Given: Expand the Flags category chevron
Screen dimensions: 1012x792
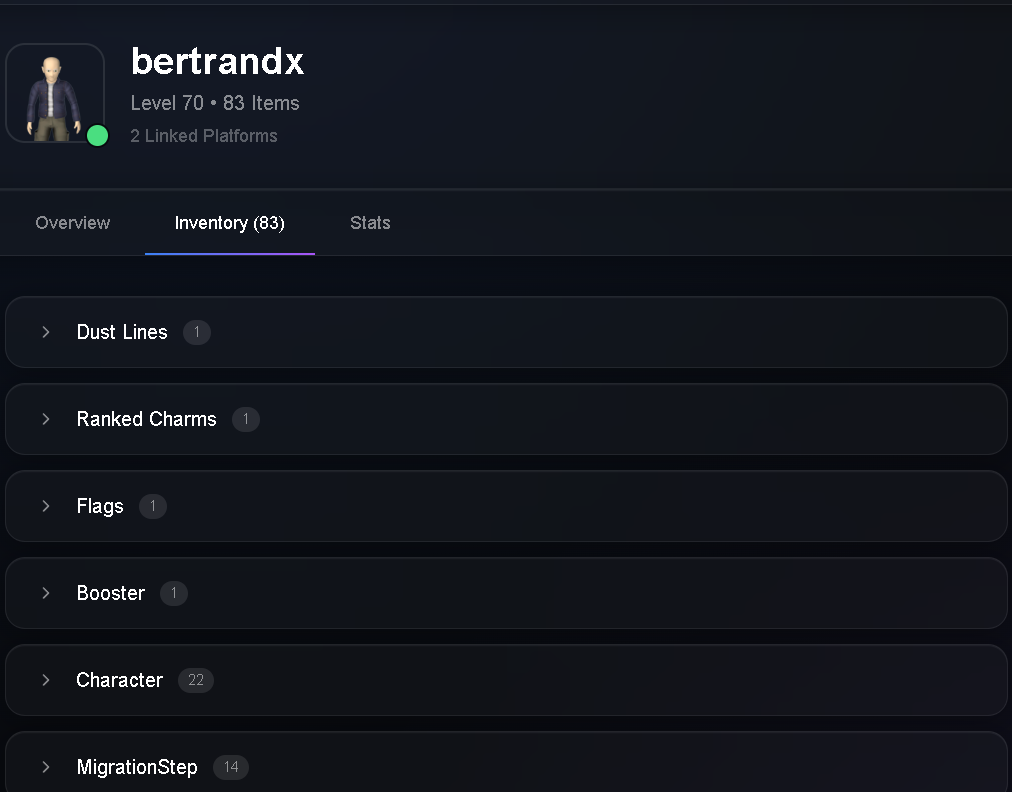Looking at the screenshot, I should (46, 506).
